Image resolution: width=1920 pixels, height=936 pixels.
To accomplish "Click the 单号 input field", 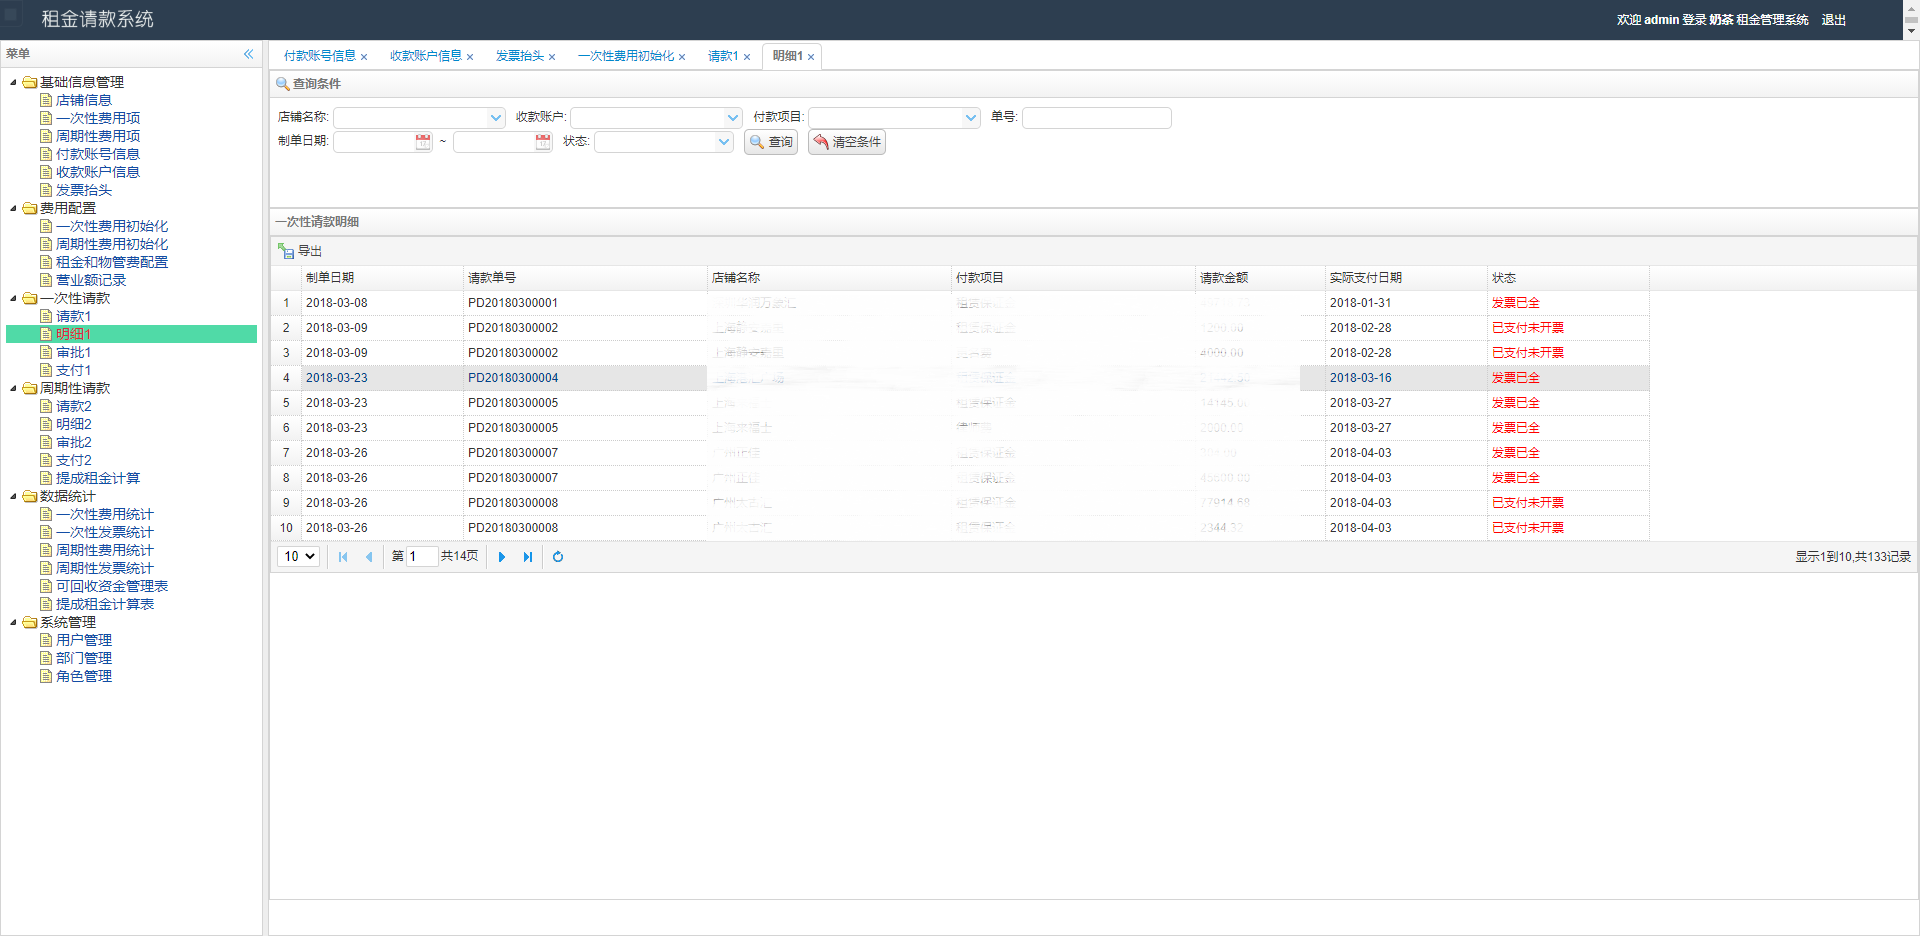I will 1096,118.
